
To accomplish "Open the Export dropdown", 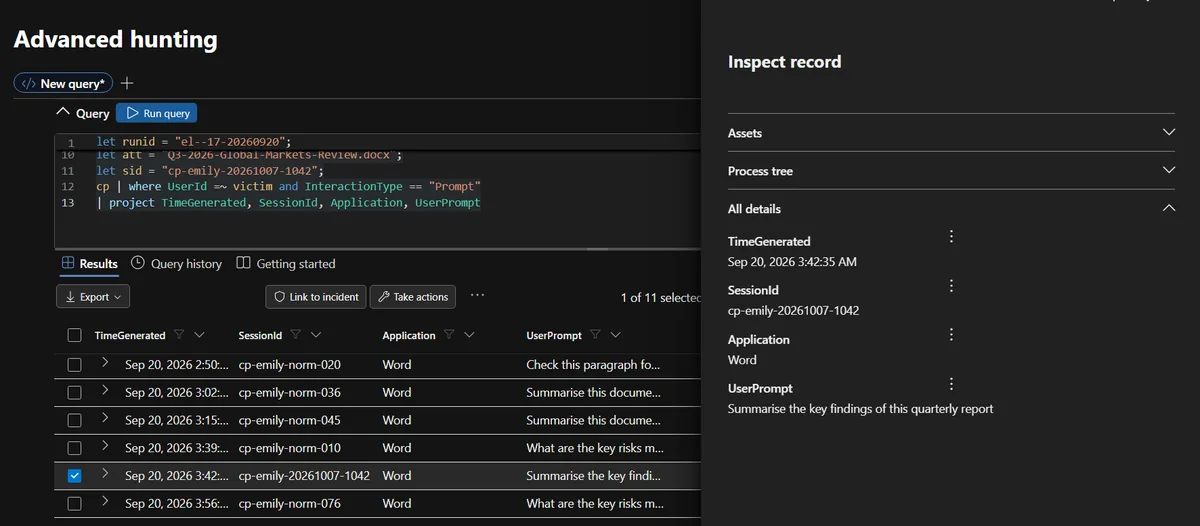I will click(93, 297).
